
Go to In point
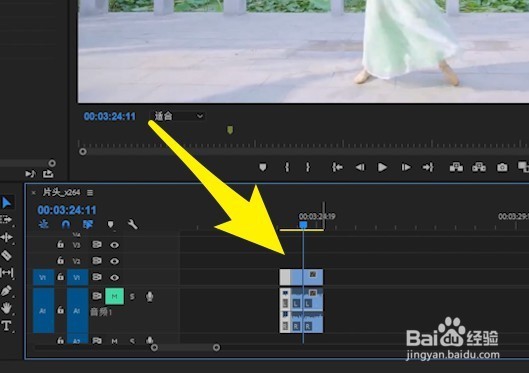(x=337, y=167)
